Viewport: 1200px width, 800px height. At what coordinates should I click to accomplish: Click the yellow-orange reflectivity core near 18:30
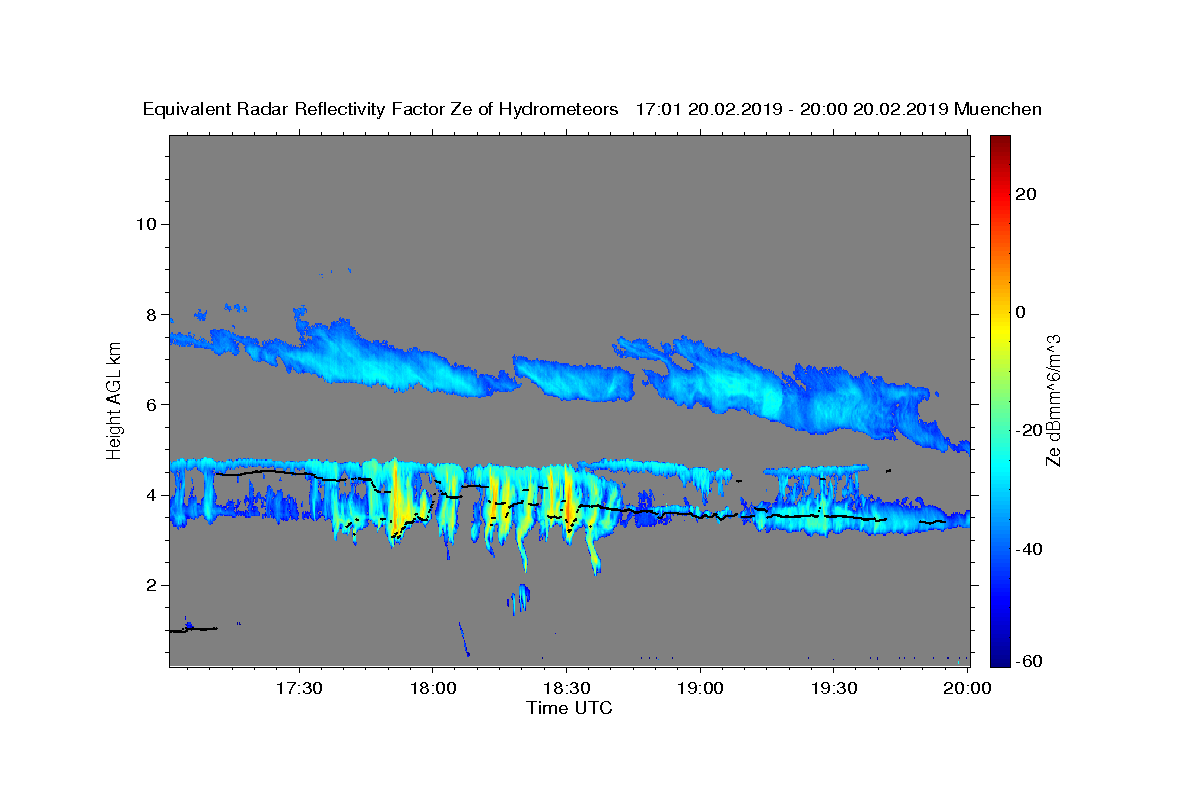click(x=568, y=503)
